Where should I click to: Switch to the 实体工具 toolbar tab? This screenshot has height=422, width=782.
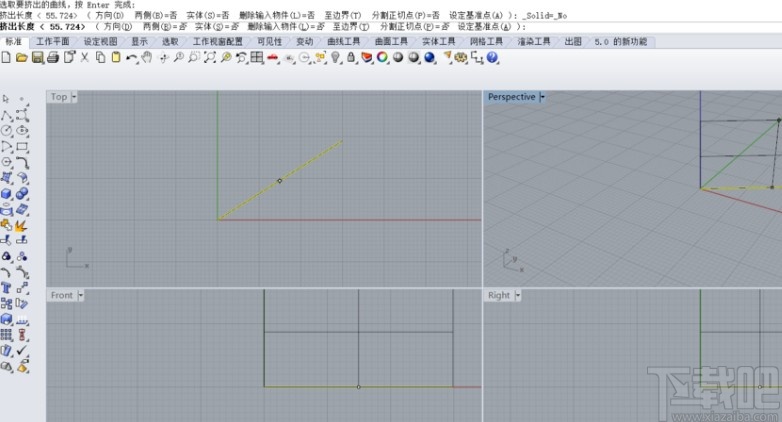[438, 41]
